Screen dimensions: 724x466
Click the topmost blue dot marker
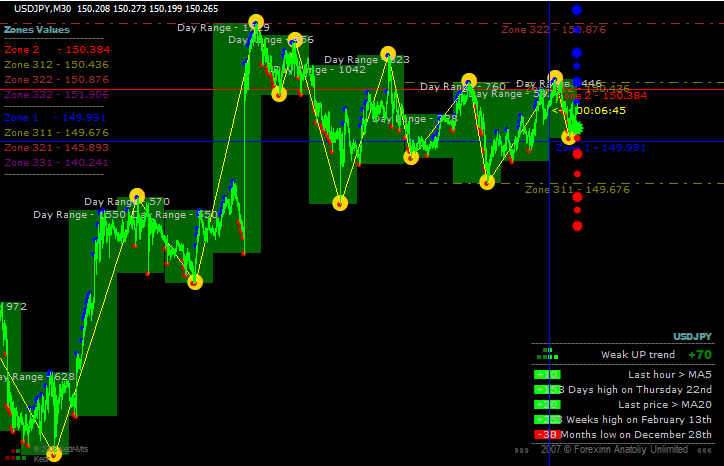576,10
